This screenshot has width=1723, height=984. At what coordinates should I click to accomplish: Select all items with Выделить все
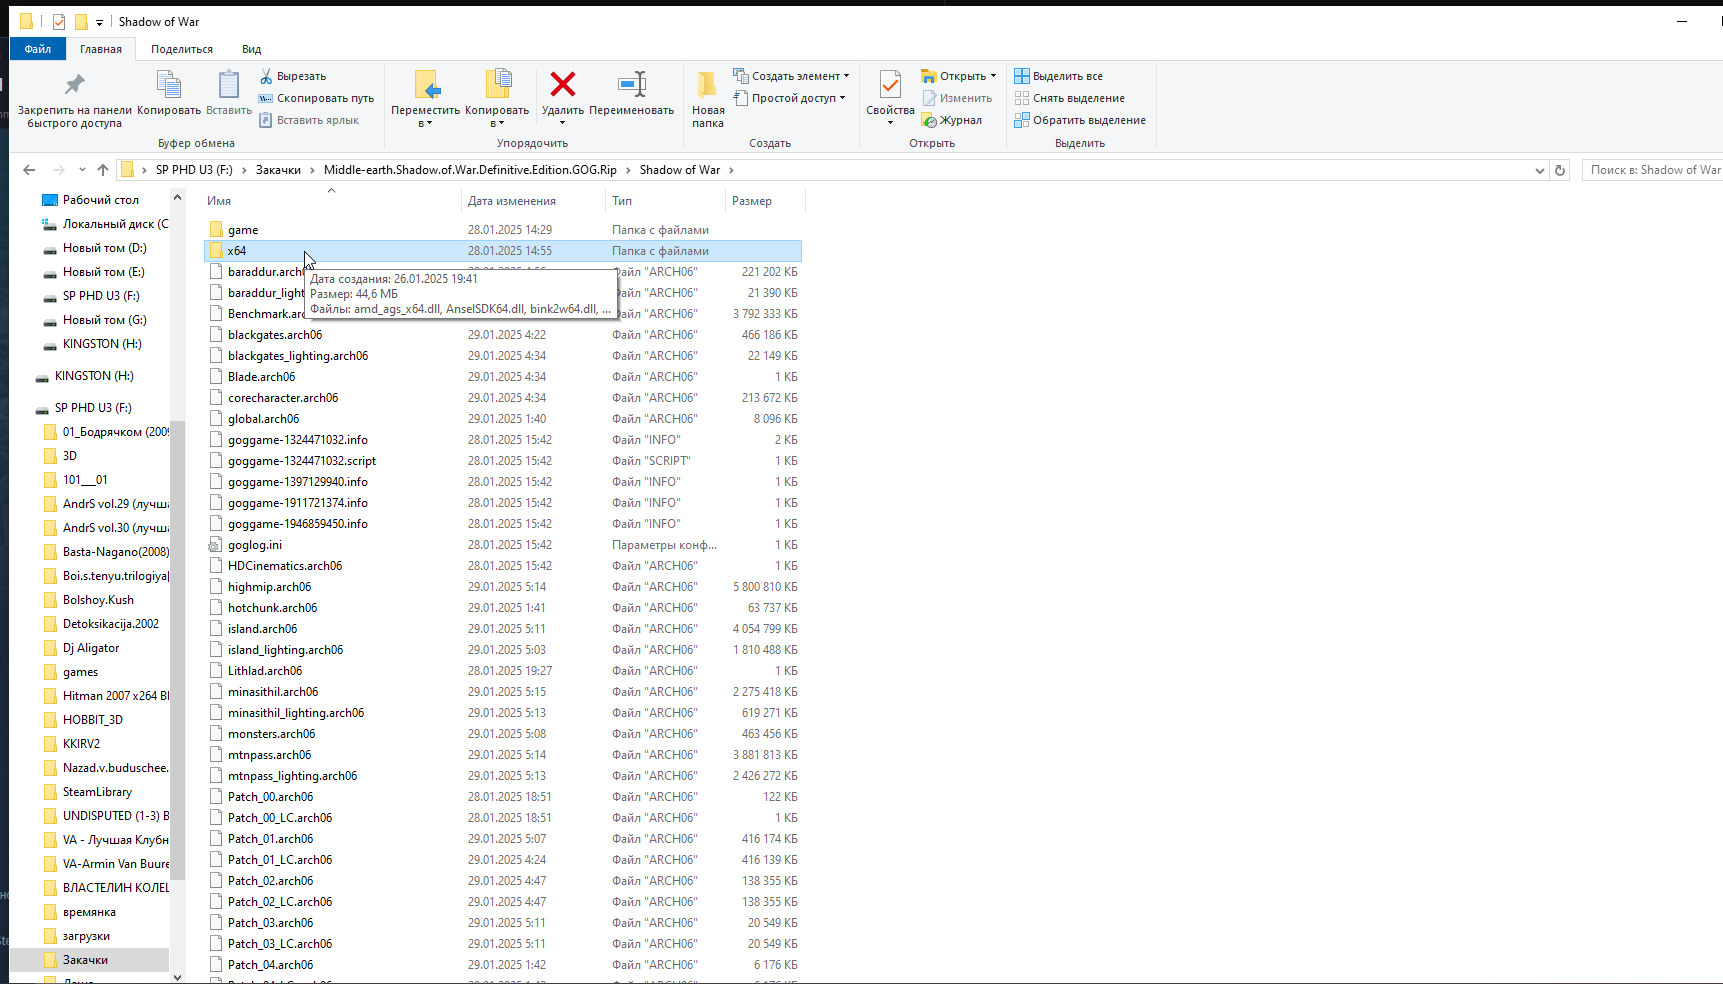1059,76
